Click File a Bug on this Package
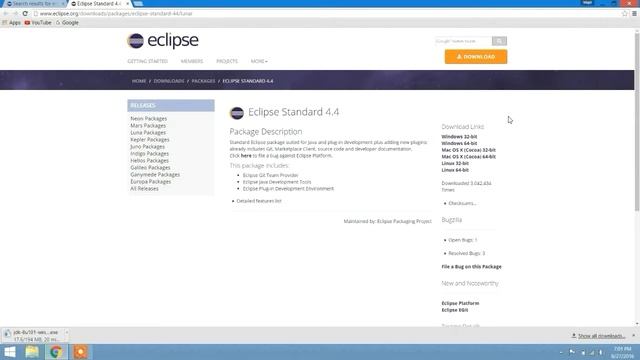Screen dimensions: 640x360 471,267
